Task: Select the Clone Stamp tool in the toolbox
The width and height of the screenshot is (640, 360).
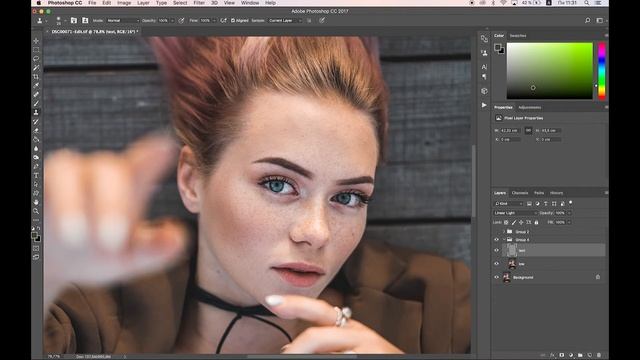Action: 36,112
